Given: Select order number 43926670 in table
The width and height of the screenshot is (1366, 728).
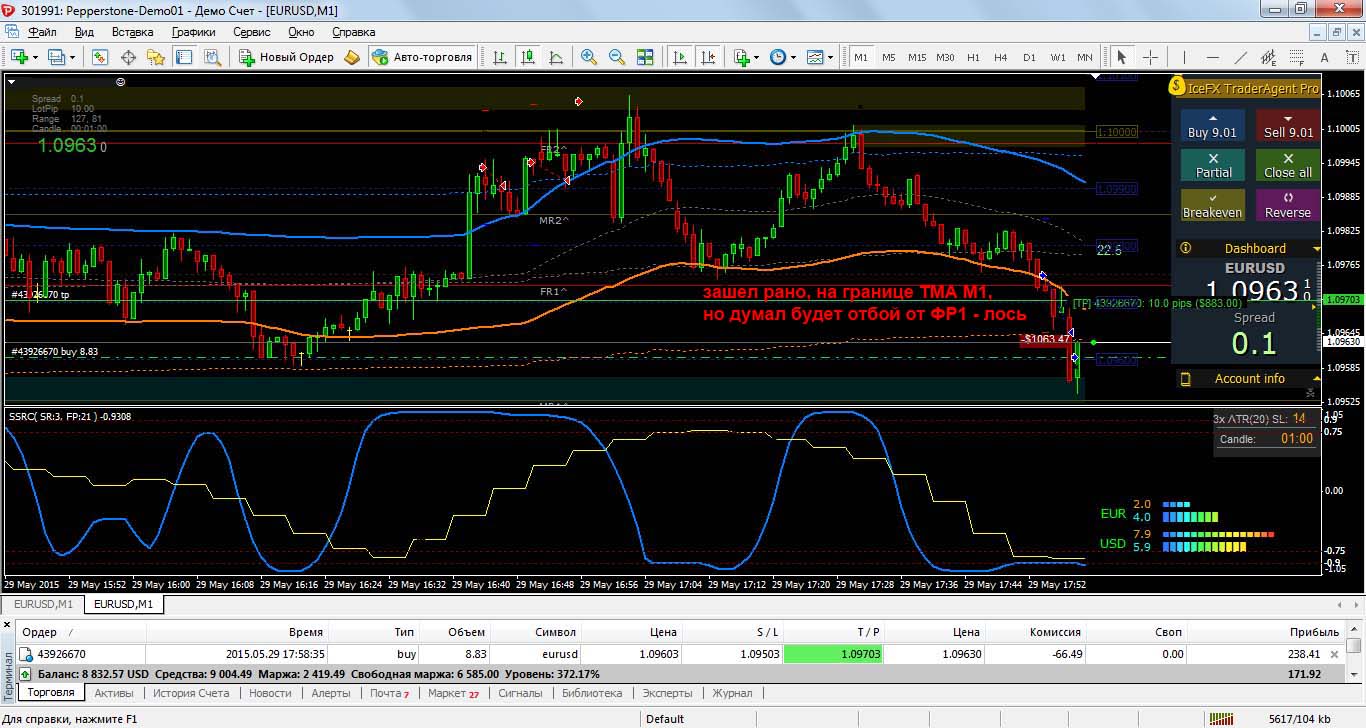Looking at the screenshot, I should [x=62, y=654].
